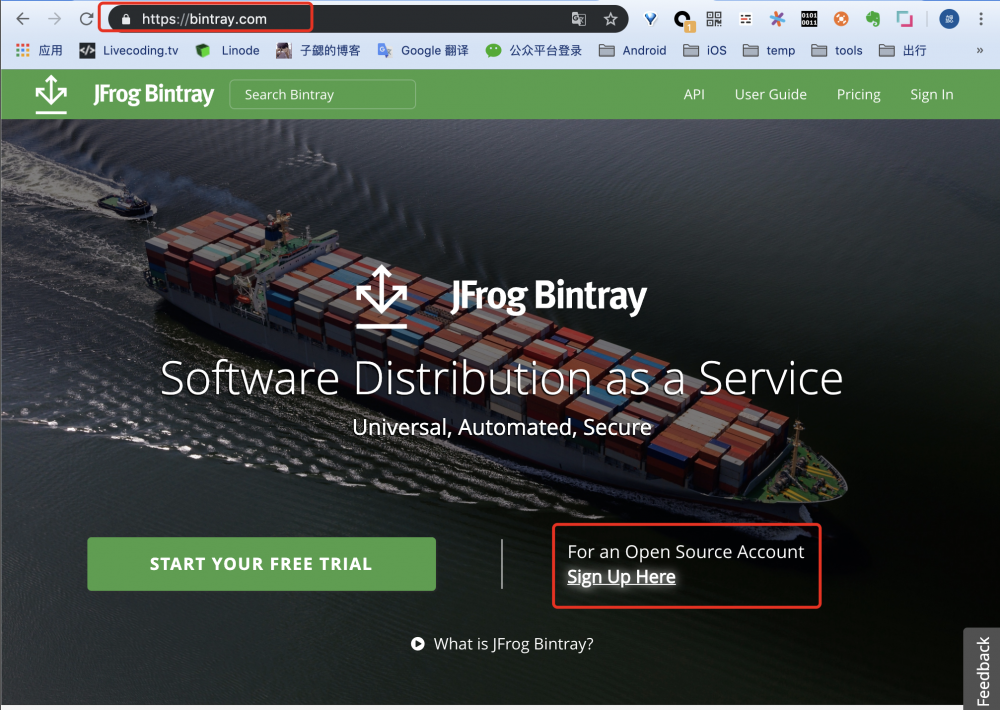Reload the page with the refresh icon
The image size is (1000, 710).
(x=86, y=19)
